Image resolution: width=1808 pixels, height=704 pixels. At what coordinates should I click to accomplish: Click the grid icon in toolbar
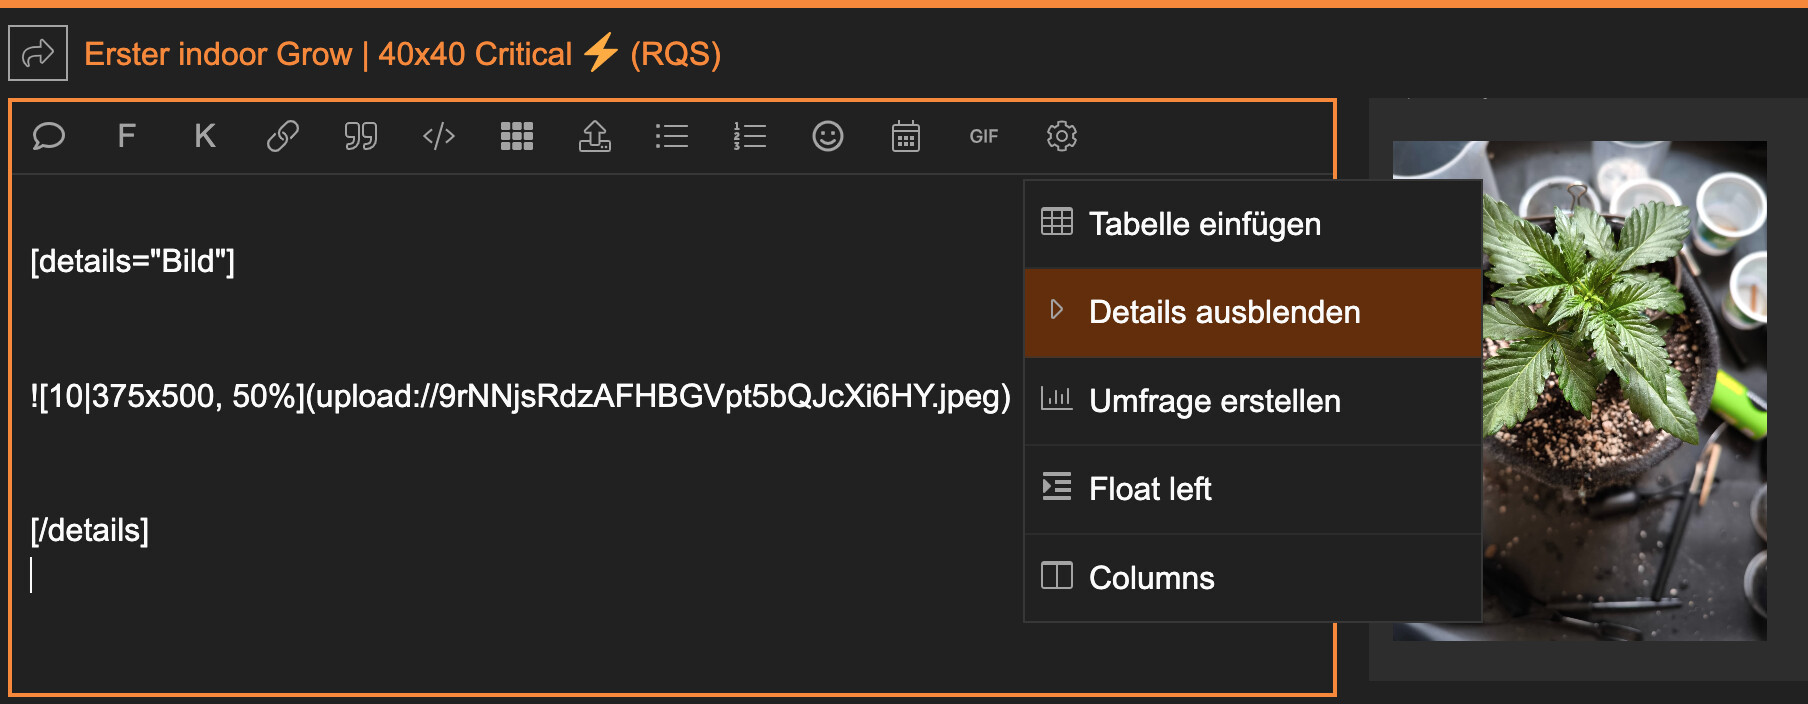coord(517,136)
